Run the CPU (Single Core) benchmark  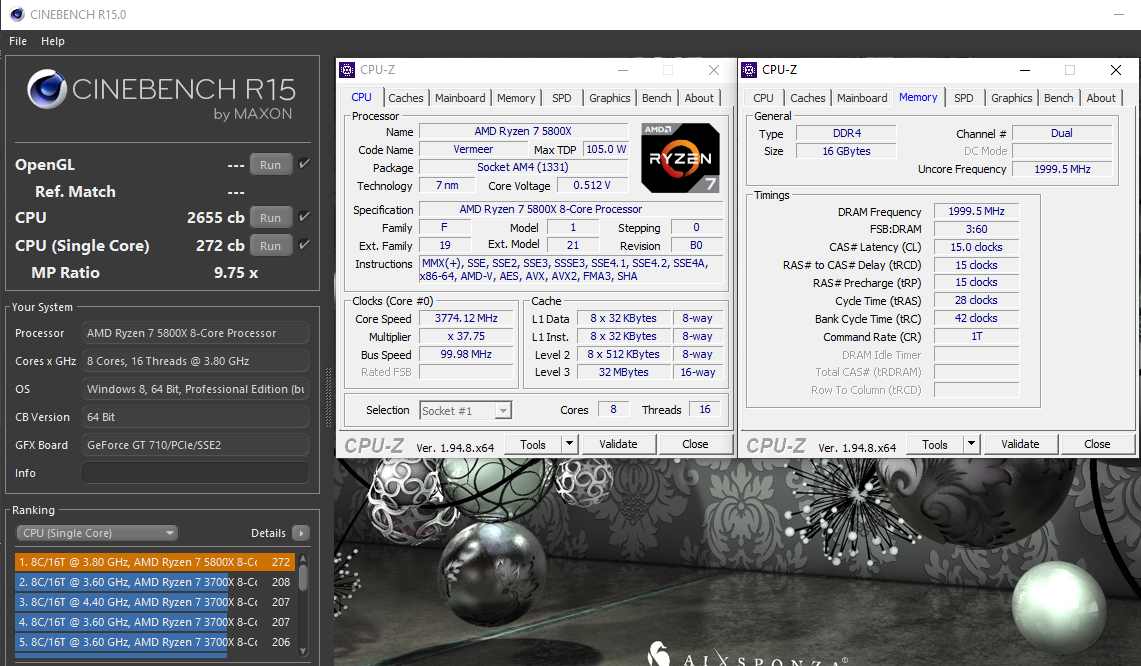[271, 245]
